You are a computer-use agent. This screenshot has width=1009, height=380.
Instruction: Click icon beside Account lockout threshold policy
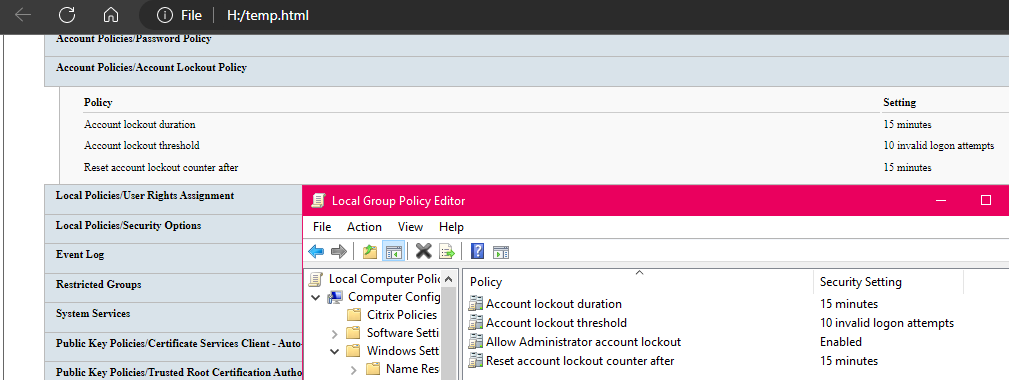(476, 323)
